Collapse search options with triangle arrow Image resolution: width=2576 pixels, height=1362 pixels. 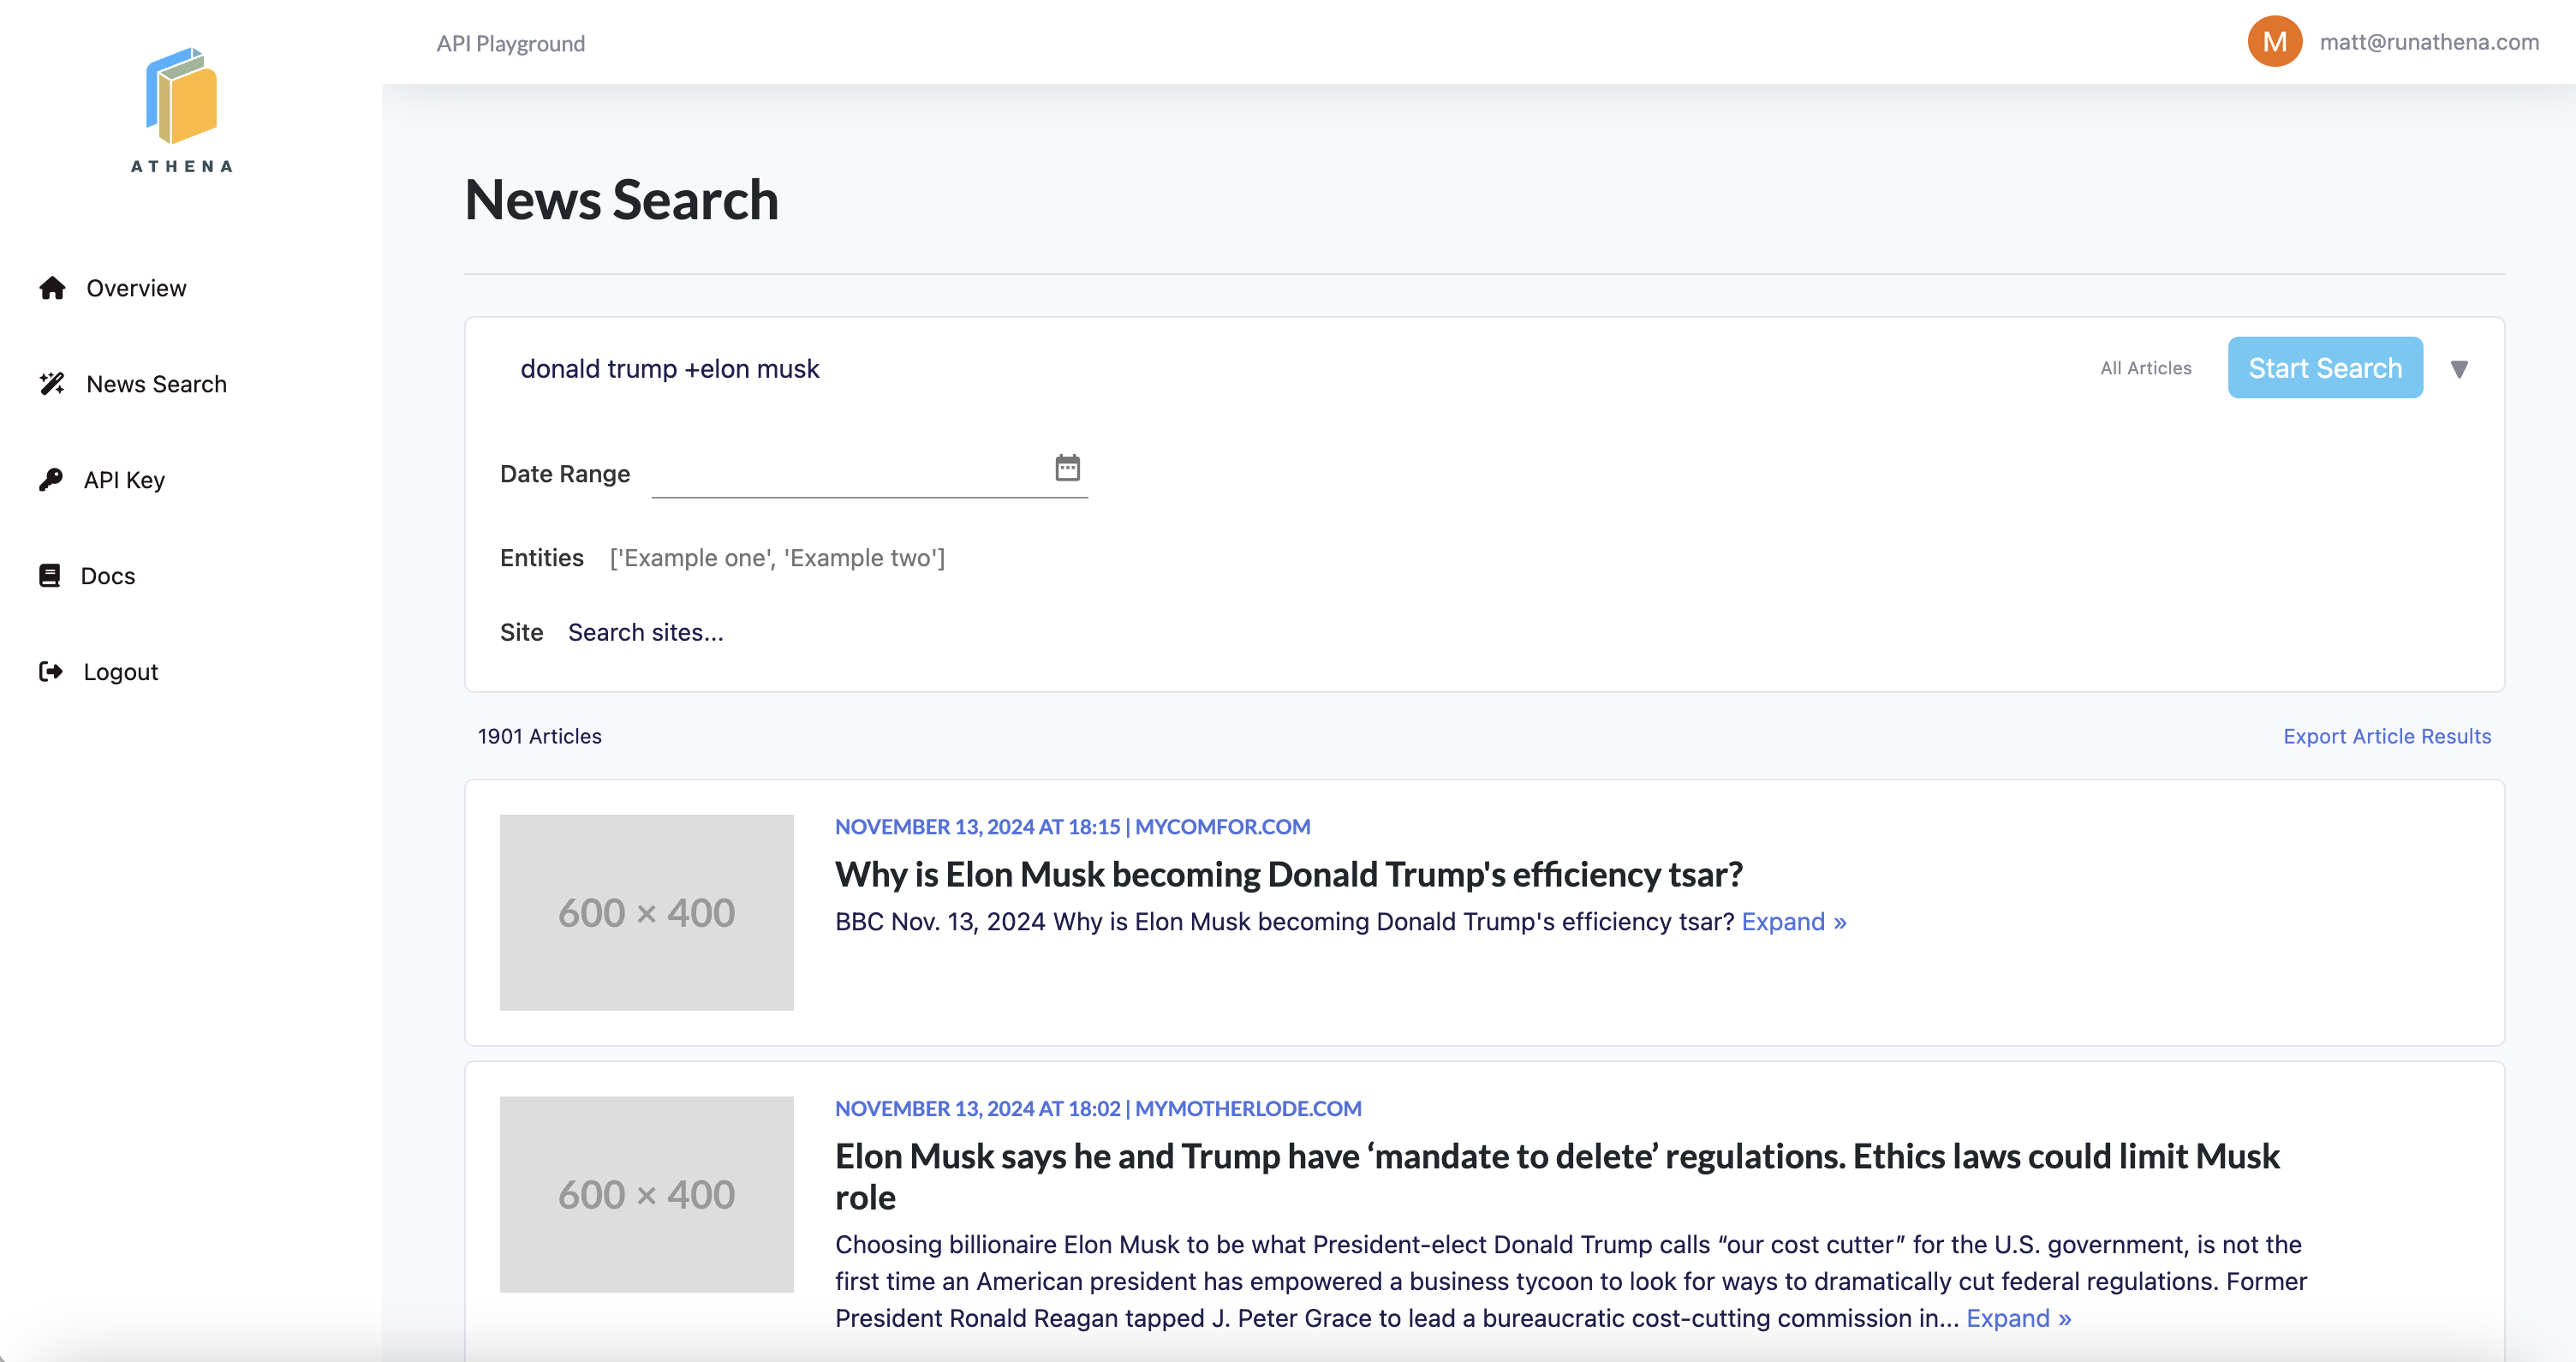(x=2459, y=370)
